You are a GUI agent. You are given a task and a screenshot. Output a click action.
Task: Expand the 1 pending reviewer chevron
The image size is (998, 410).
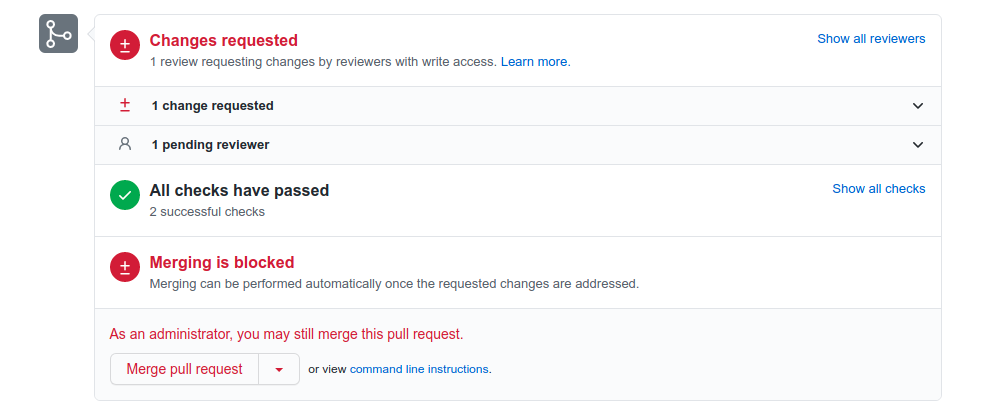pyautogui.click(x=918, y=145)
